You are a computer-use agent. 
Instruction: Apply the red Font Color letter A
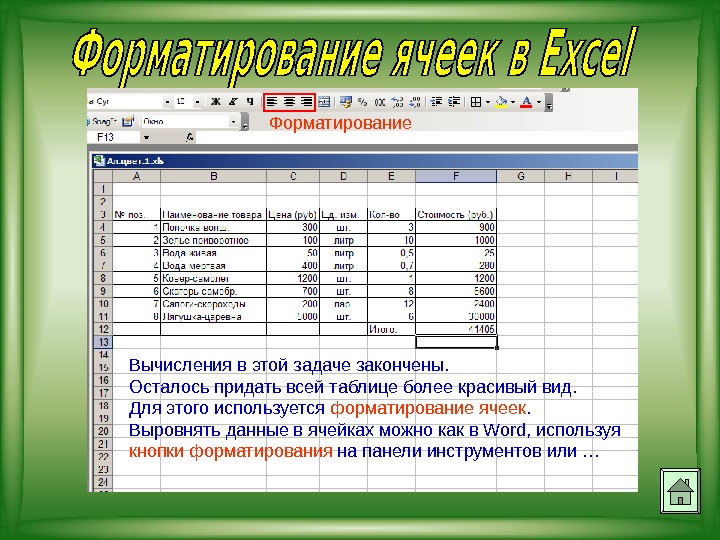[527, 102]
